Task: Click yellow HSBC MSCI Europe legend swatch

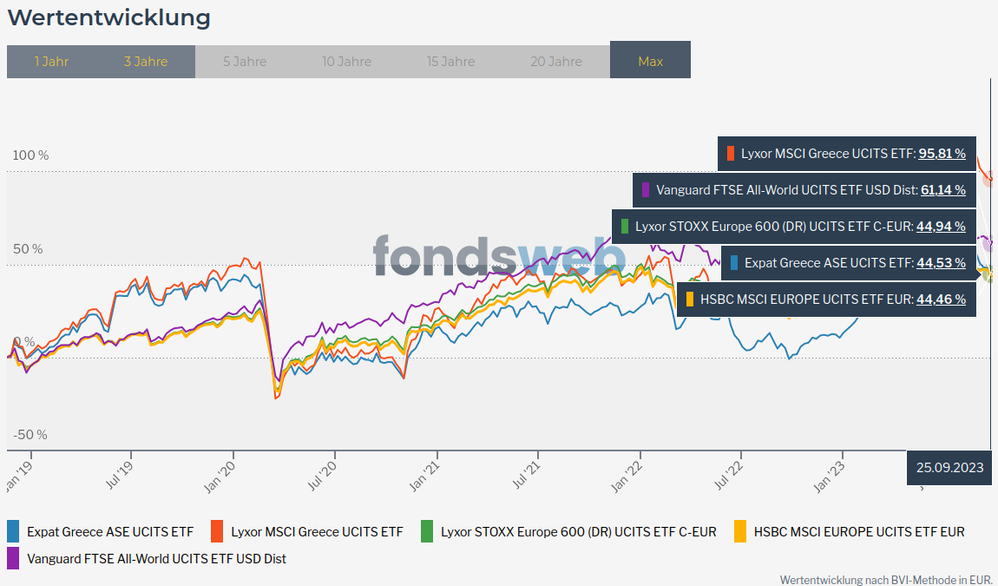Action: 740,531
